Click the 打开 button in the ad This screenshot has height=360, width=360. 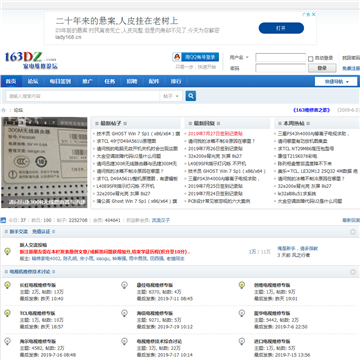click(281, 28)
